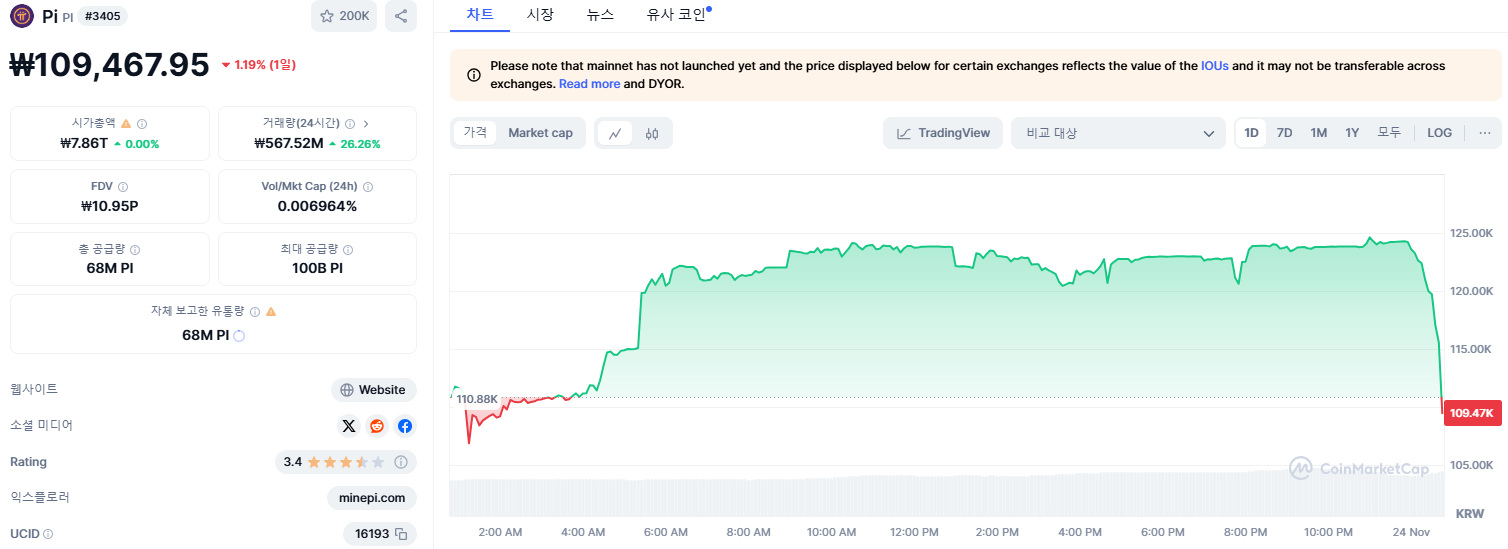Viewport: 1508px width, 549px height.
Task: Copy the UCID 16193 with copy icon
Action: tap(401, 534)
